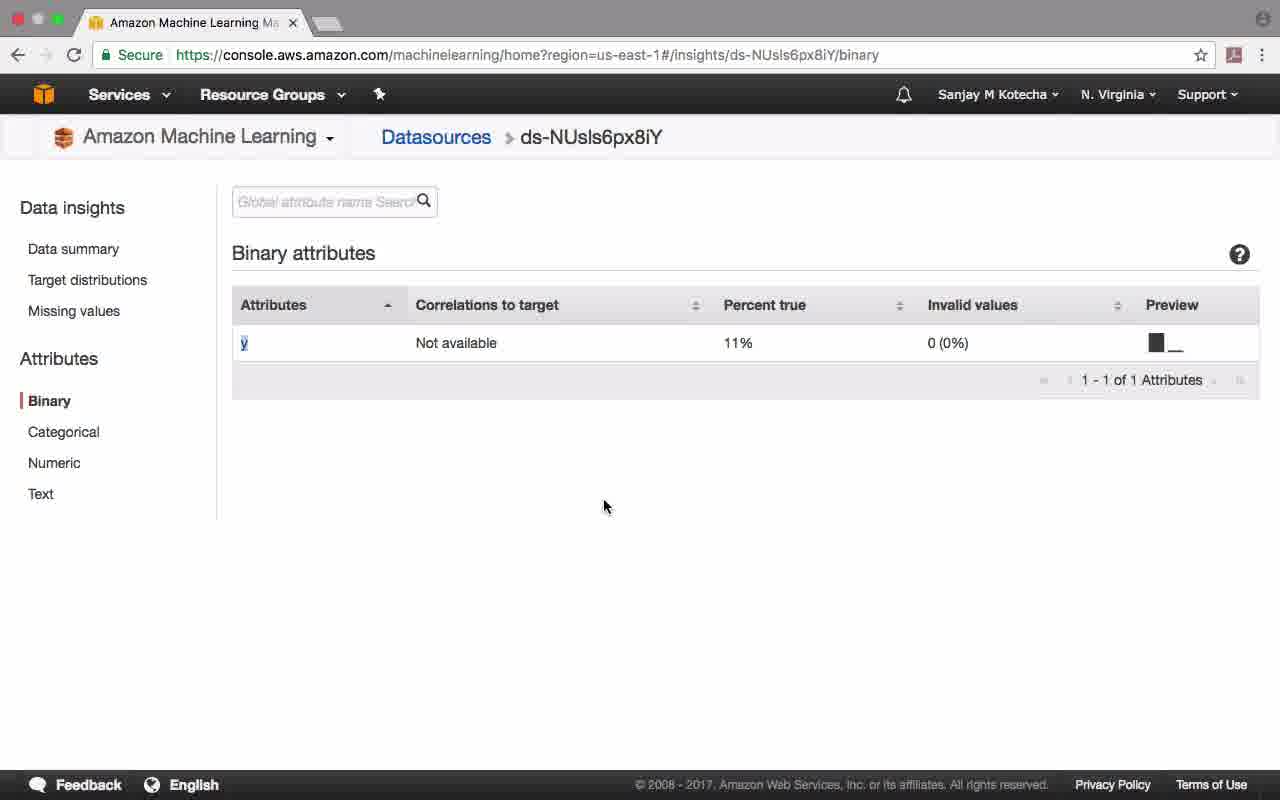Click the globe language icon

(152, 785)
